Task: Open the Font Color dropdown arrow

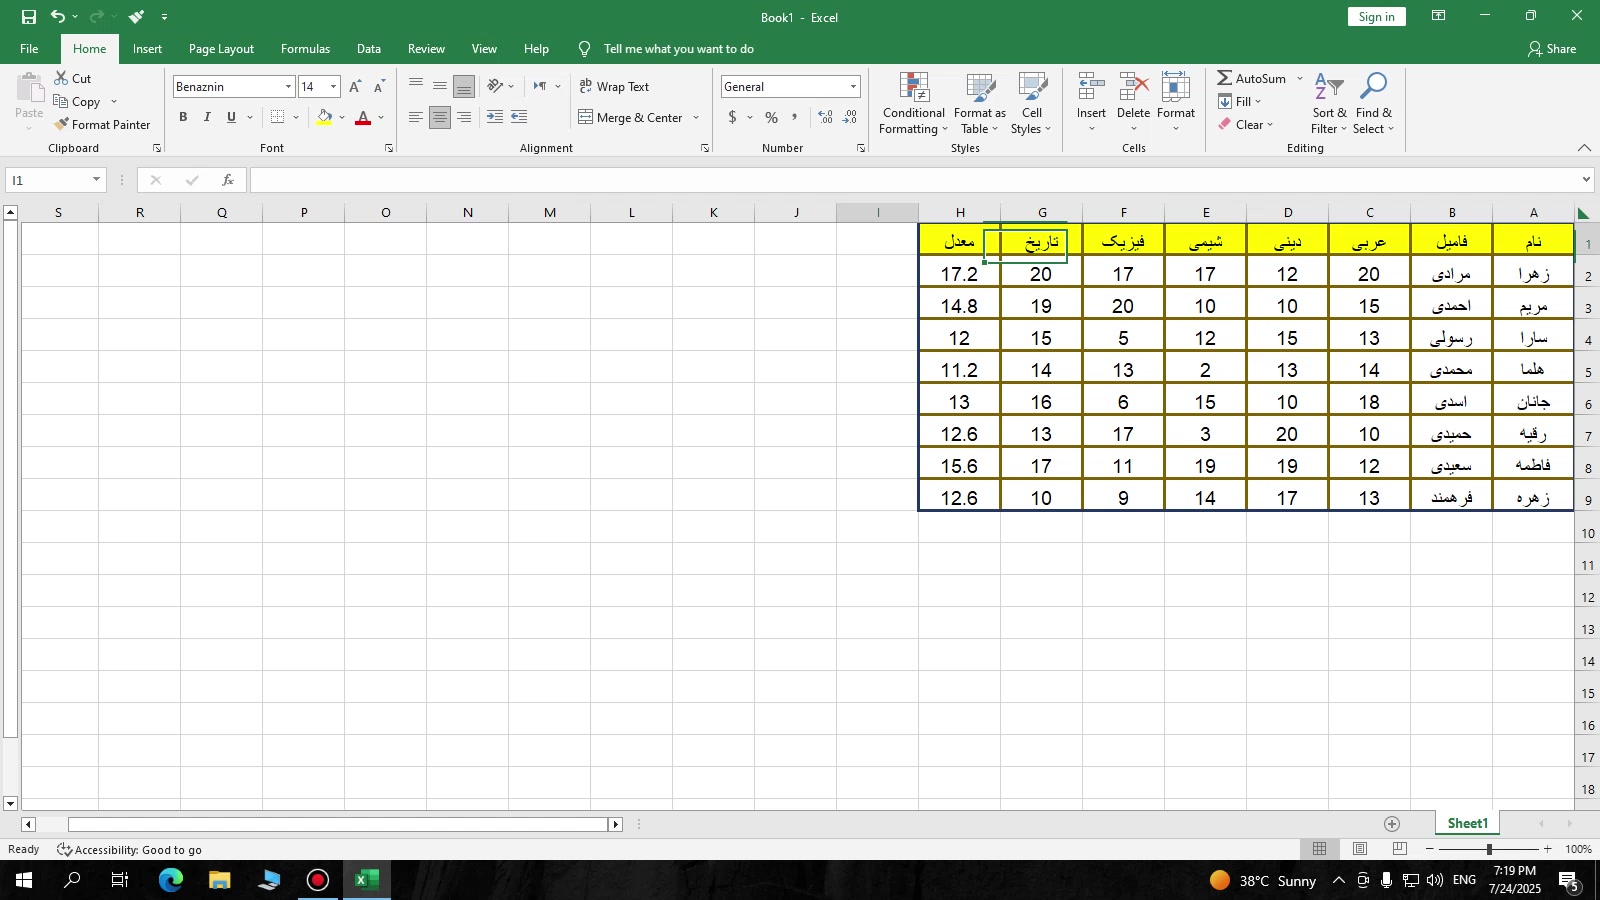Action: [x=381, y=117]
